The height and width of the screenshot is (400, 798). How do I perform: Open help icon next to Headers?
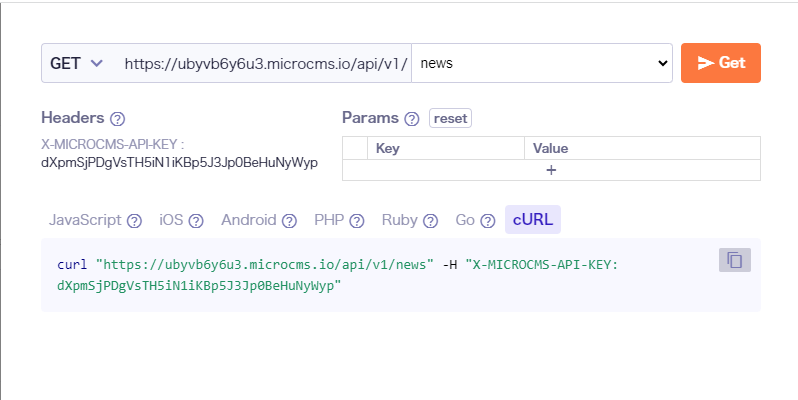[x=118, y=119]
